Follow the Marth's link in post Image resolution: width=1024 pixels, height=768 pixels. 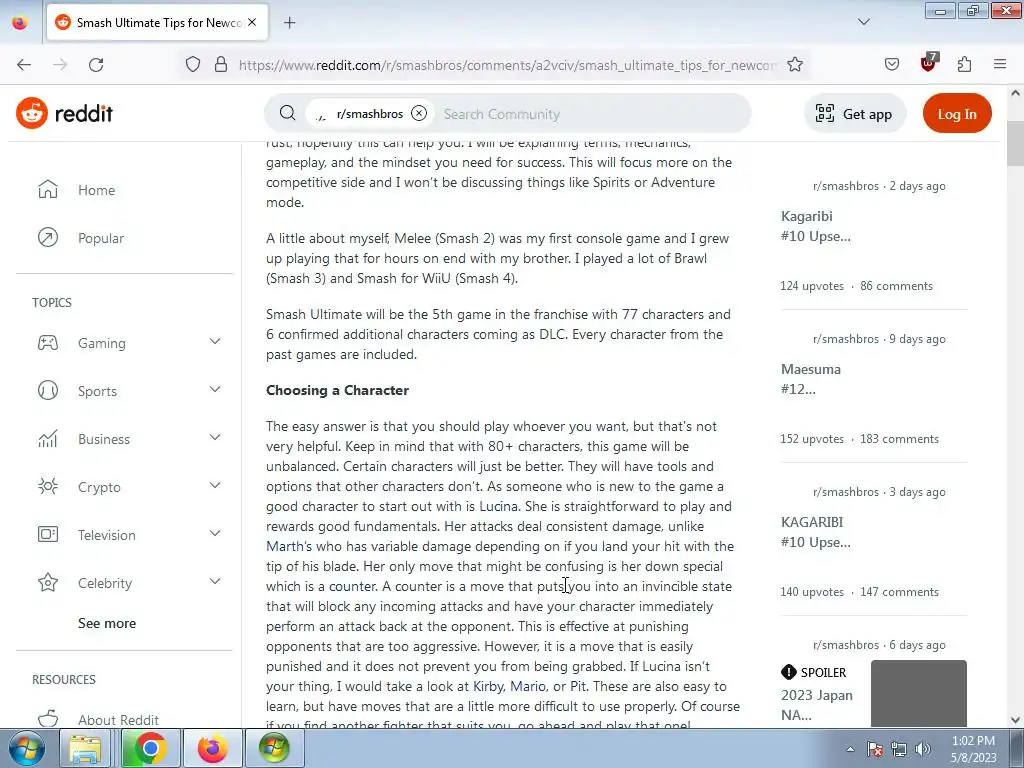(x=289, y=546)
